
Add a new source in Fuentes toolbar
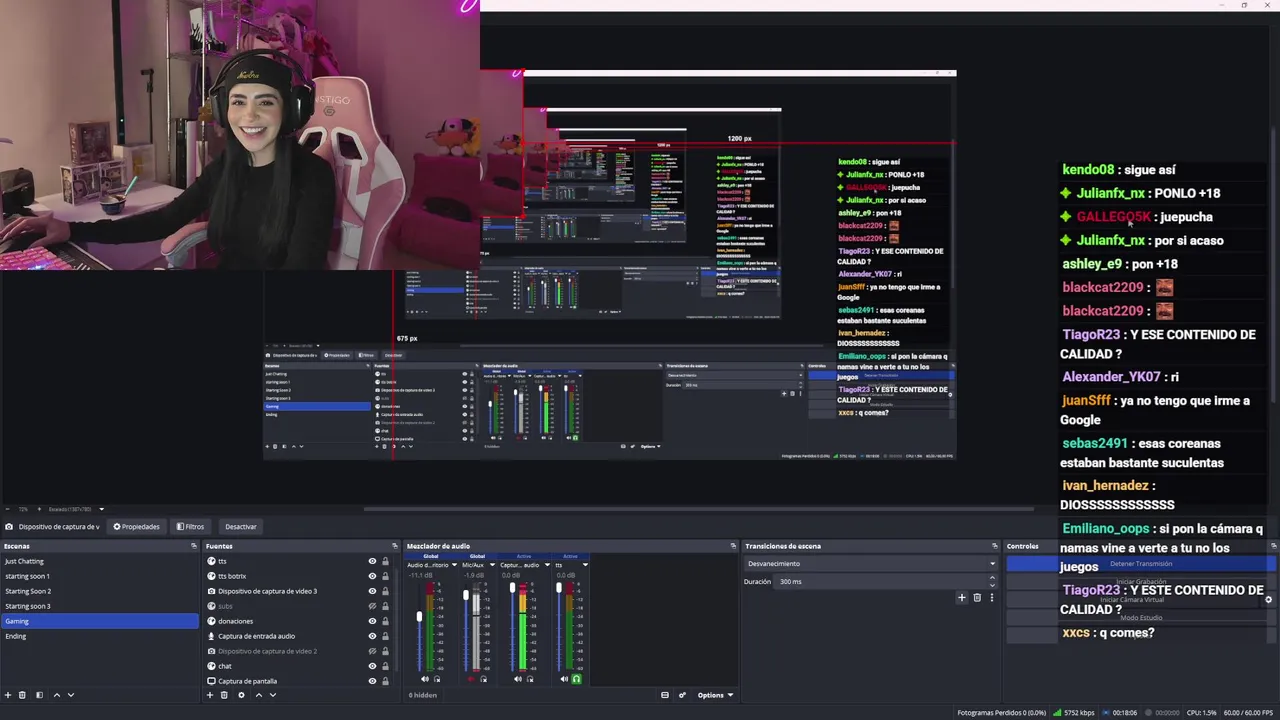[210, 695]
